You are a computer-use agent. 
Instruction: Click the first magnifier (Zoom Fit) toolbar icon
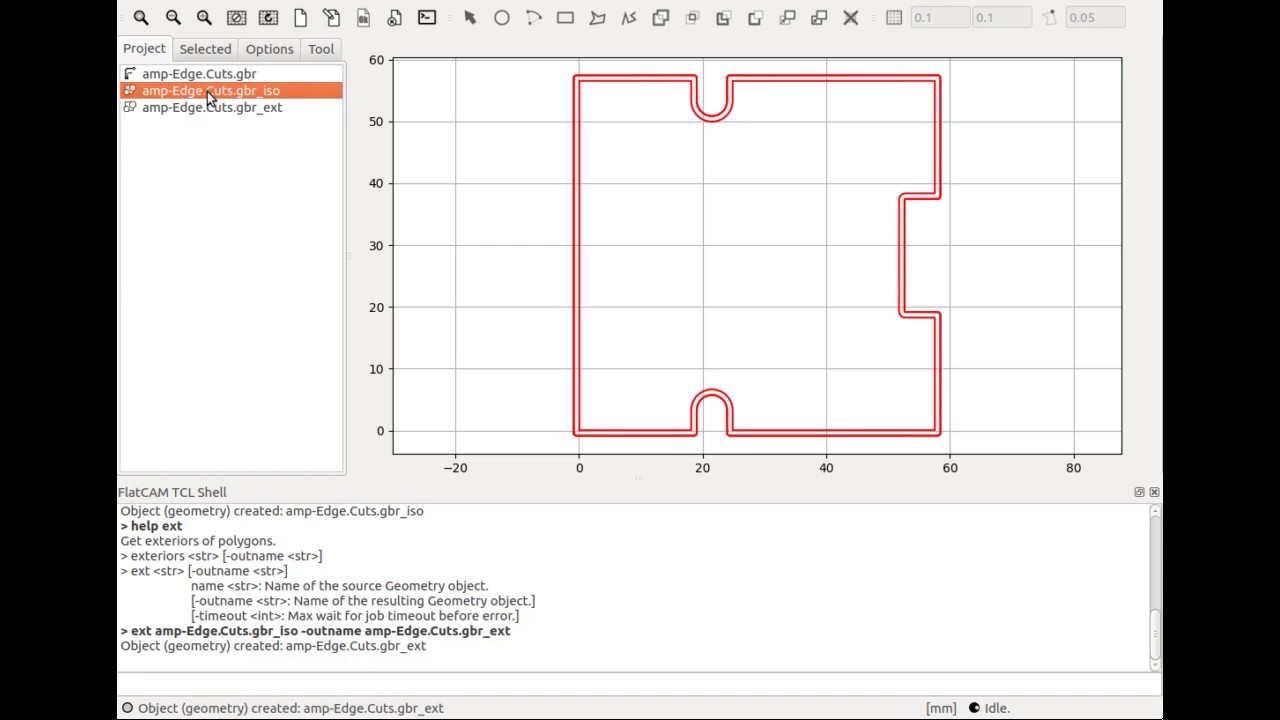point(141,17)
